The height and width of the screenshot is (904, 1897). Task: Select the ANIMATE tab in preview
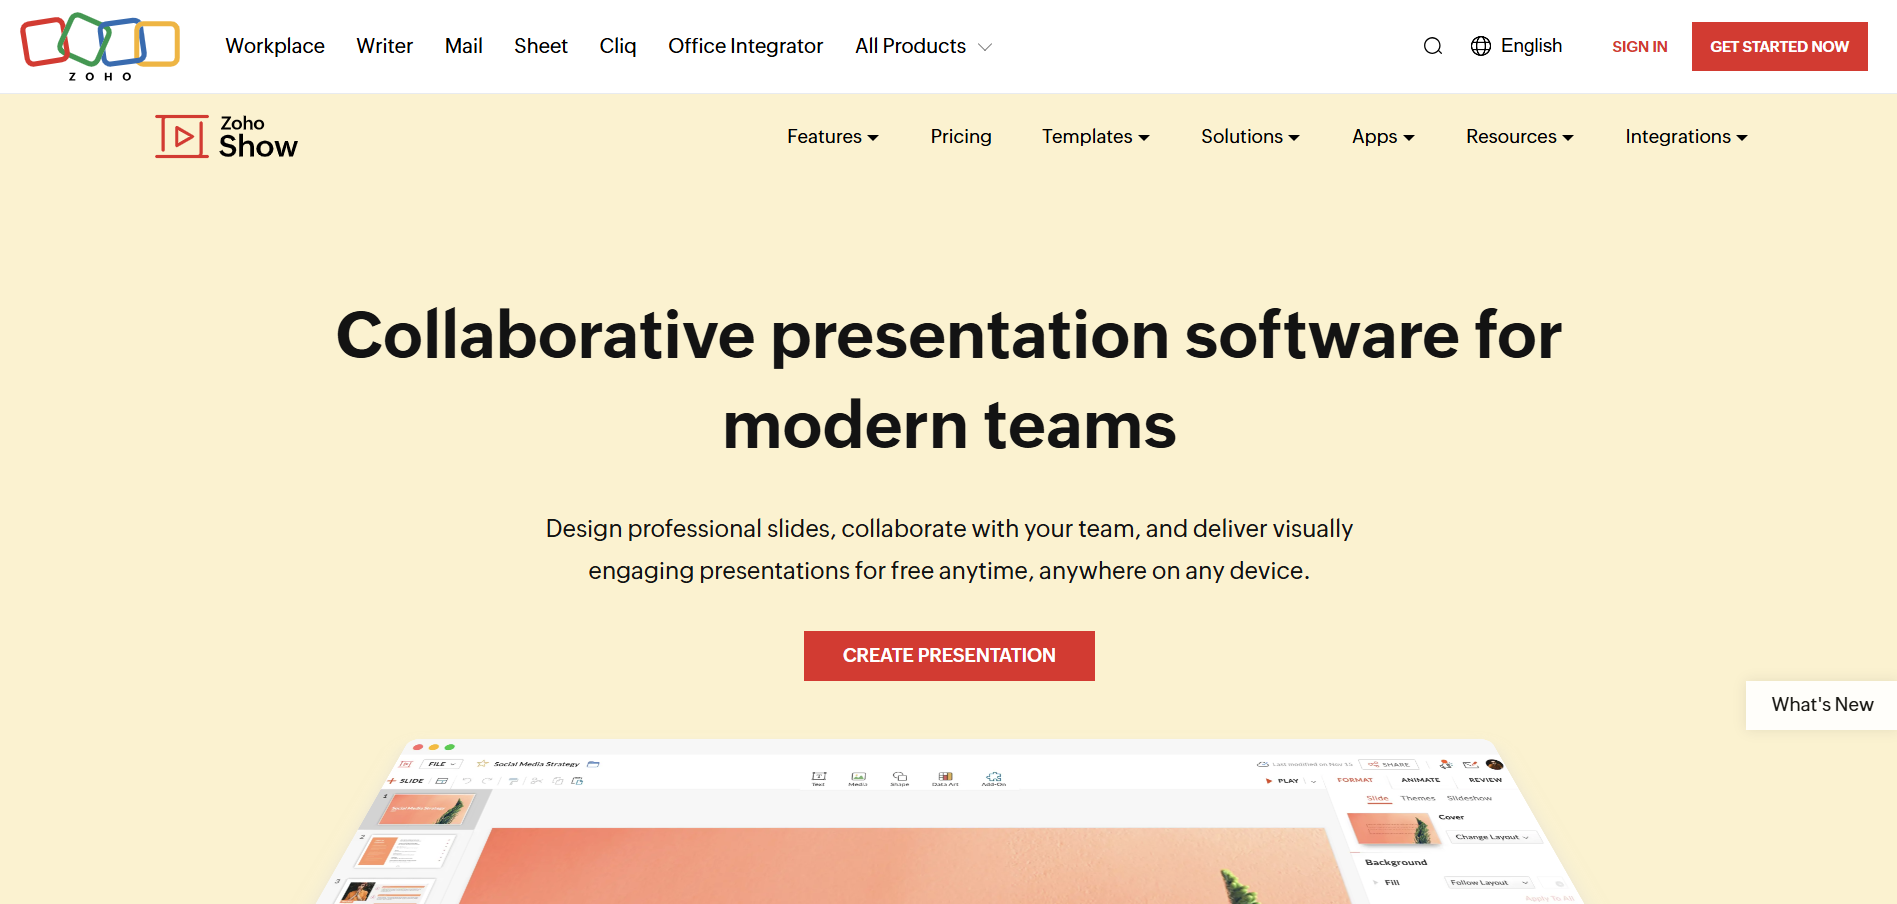click(x=1420, y=780)
